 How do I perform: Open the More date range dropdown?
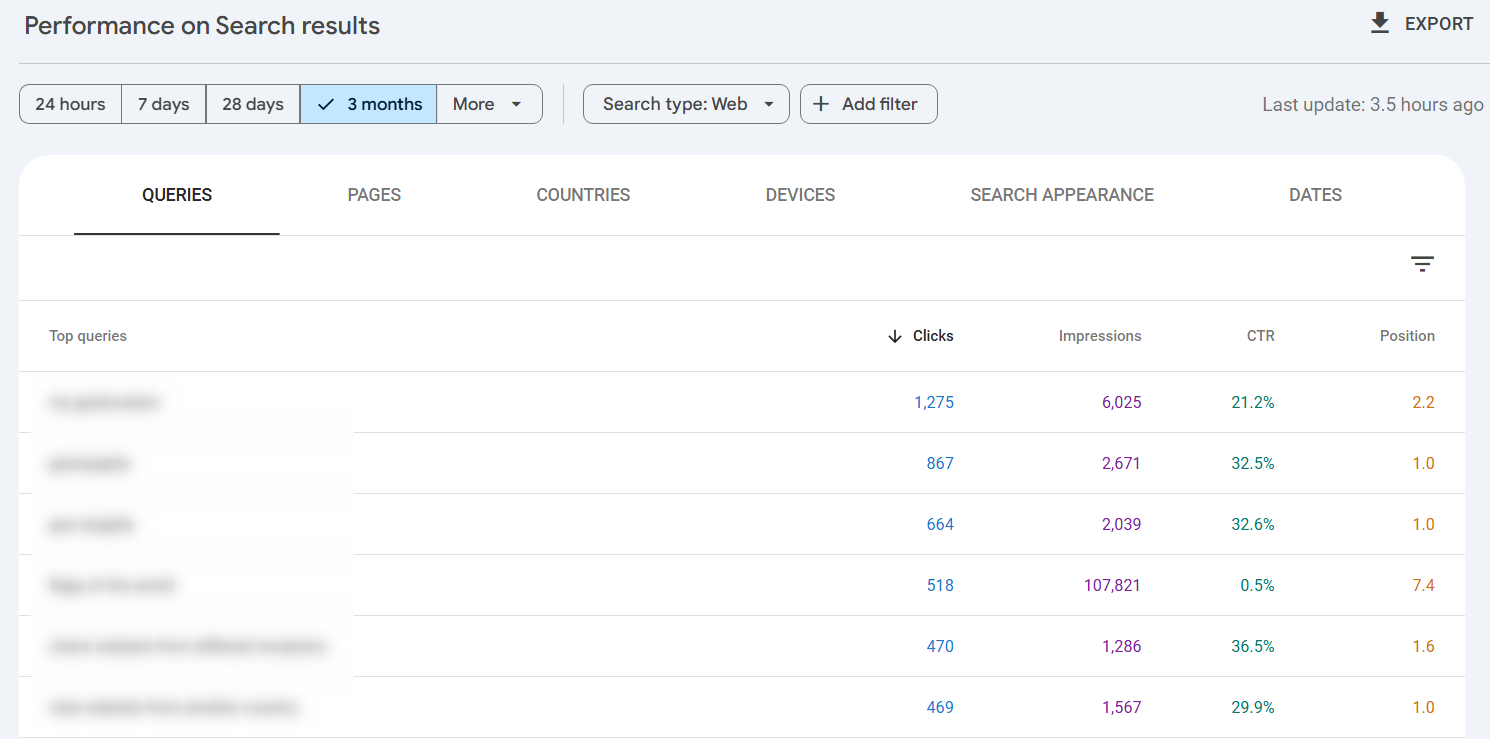(489, 104)
